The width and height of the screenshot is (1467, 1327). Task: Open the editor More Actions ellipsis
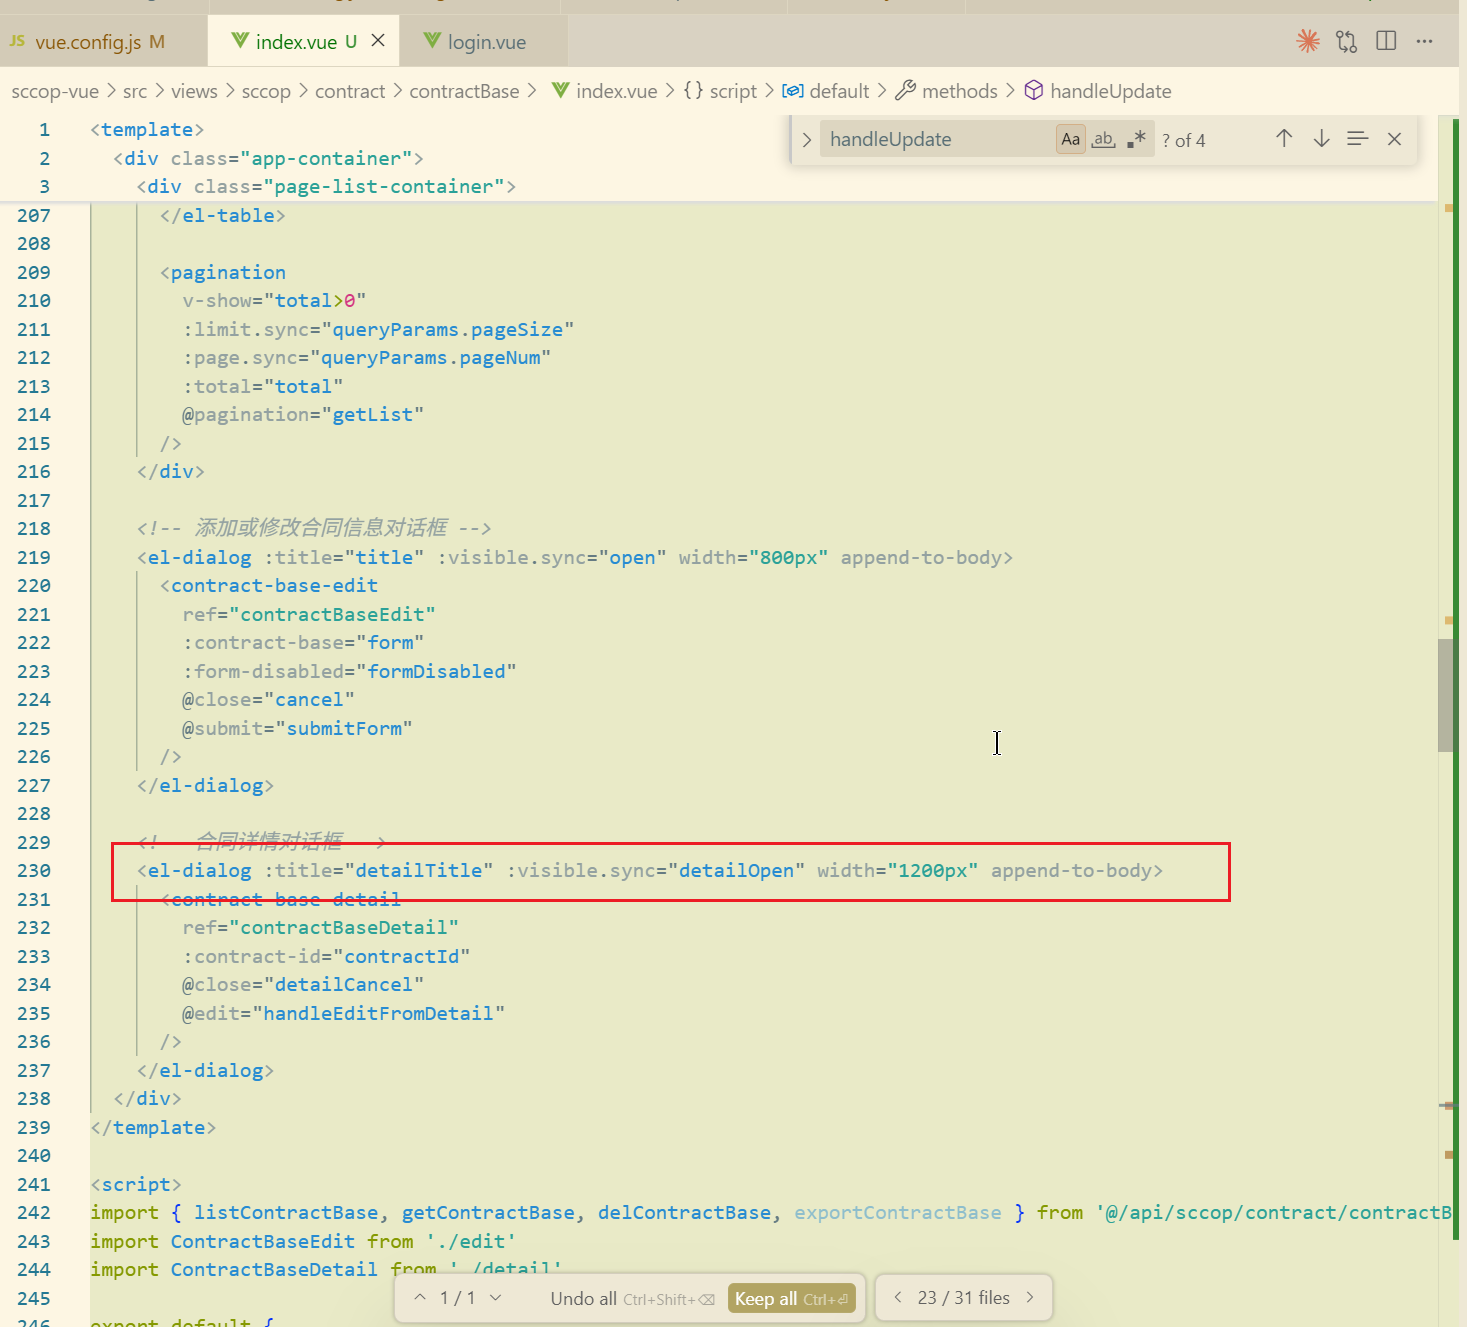pyautogui.click(x=1424, y=41)
